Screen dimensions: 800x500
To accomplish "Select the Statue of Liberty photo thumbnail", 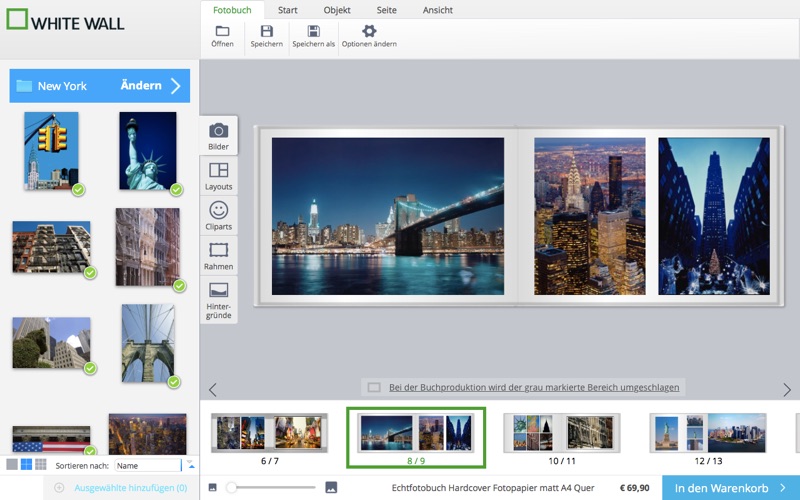I will 148,151.
